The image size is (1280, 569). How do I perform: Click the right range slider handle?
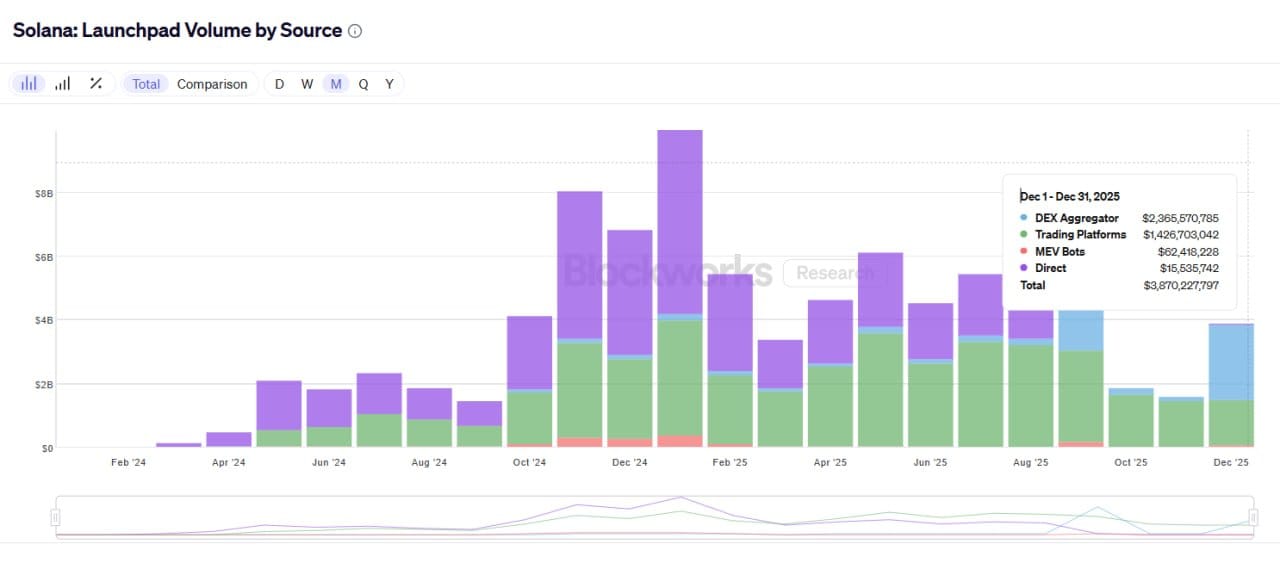click(x=1253, y=517)
